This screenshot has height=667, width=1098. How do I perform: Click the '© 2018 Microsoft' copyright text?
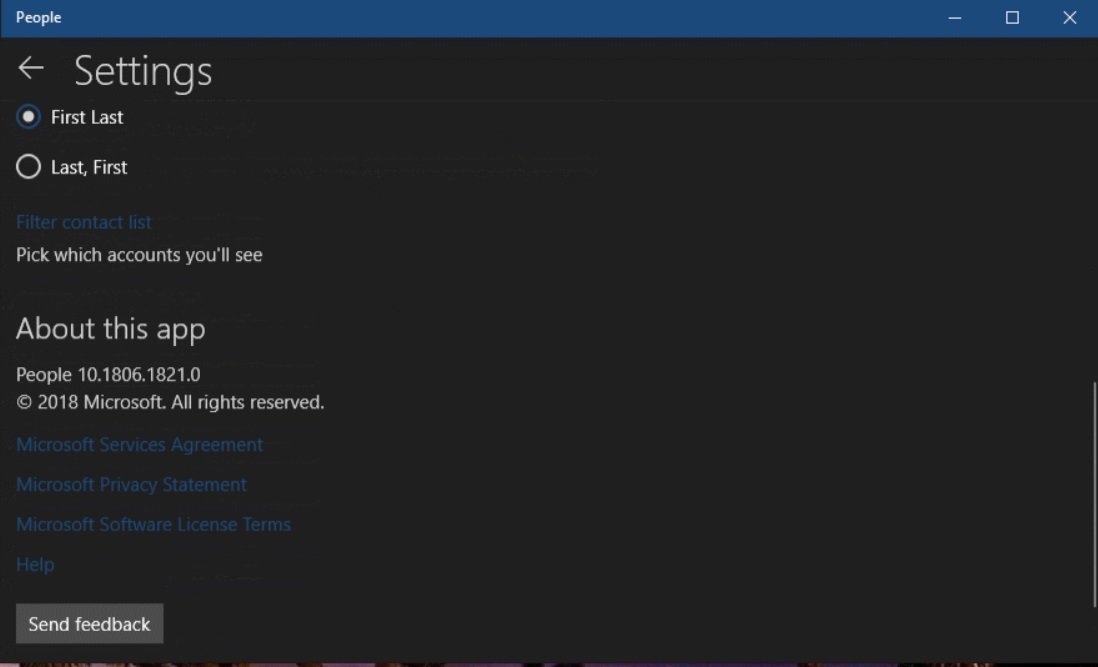tap(170, 402)
